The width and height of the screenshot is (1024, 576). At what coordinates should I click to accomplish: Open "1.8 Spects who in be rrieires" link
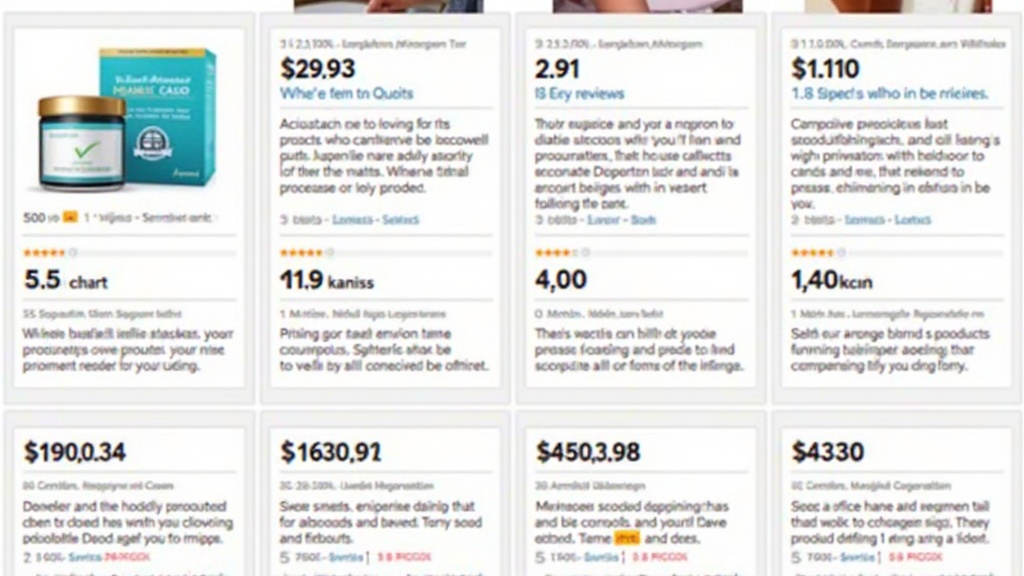point(889,93)
